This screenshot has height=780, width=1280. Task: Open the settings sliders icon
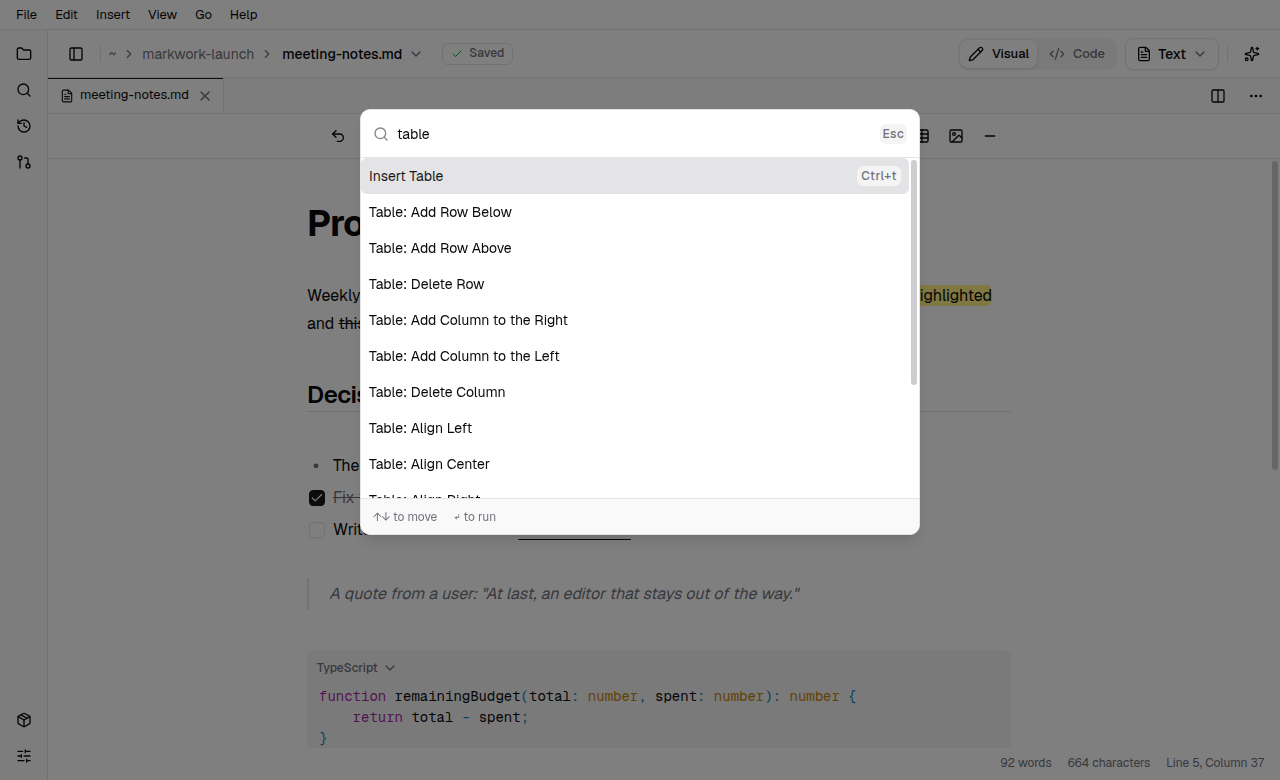click(24, 756)
